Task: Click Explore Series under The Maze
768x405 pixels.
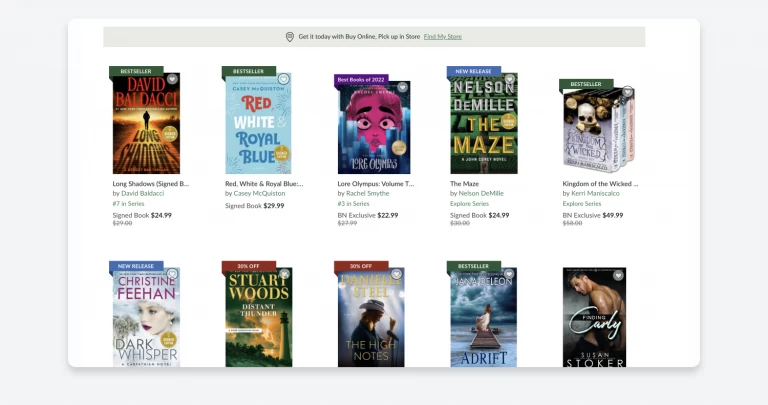Action: [469, 204]
